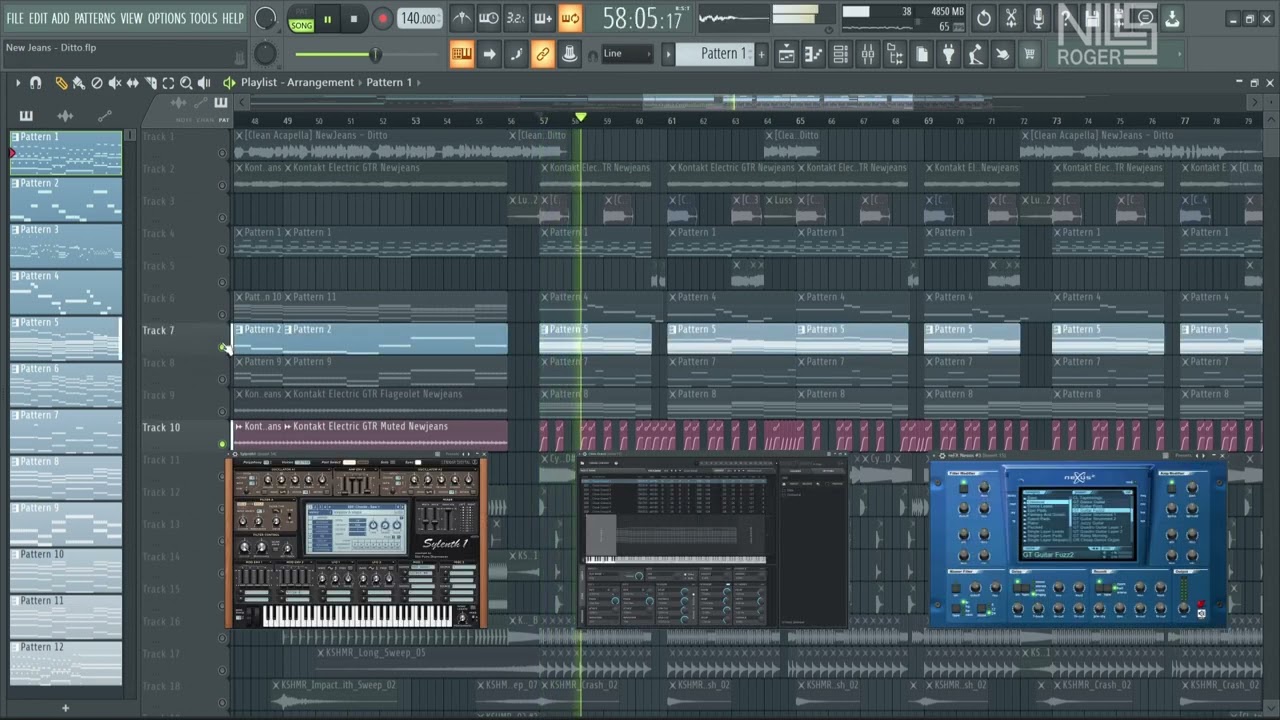Click plus at bottom of pattern picker
The image size is (1280, 720).
[65, 708]
